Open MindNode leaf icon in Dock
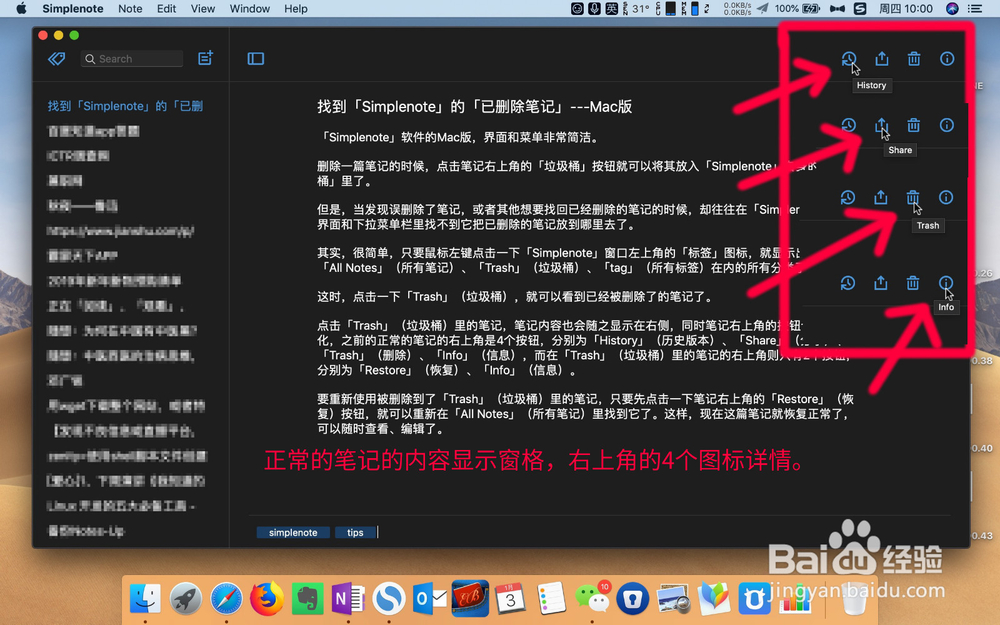 point(714,599)
